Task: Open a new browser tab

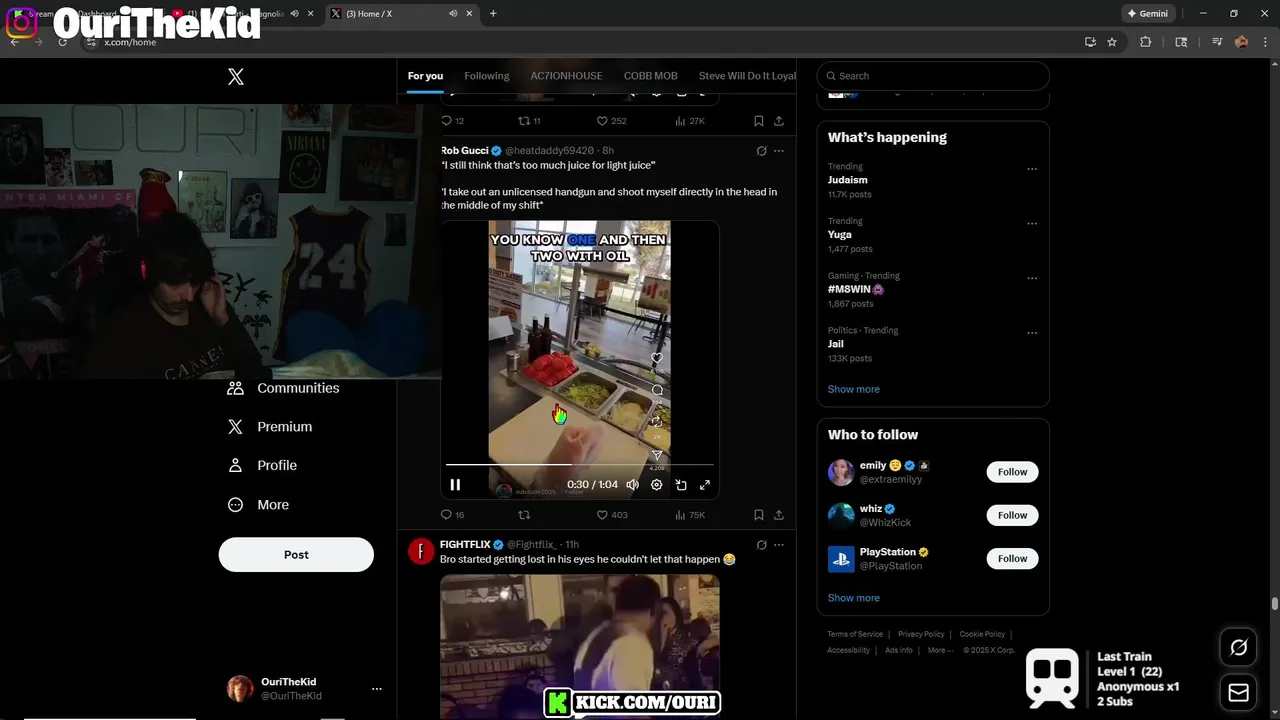Action: [493, 14]
